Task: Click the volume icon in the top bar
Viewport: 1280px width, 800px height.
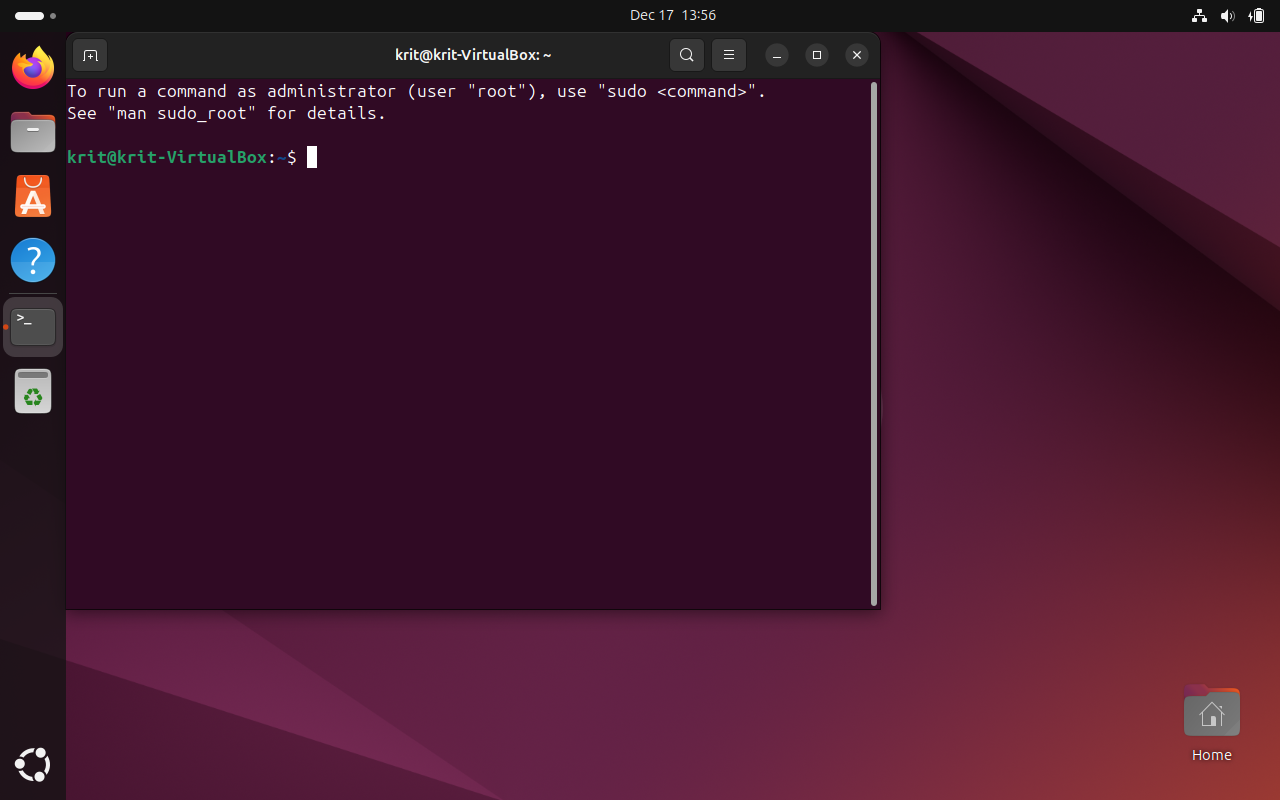Action: pyautogui.click(x=1228, y=16)
